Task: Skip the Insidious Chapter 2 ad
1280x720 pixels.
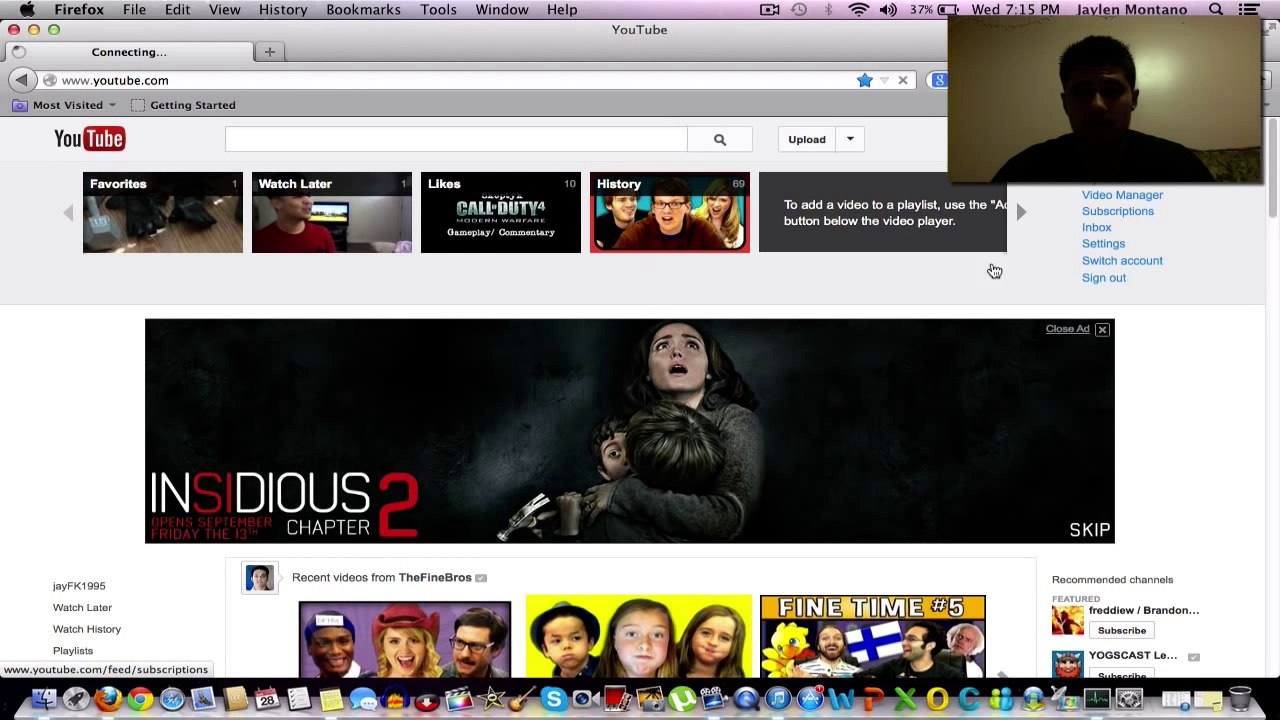Action: [1090, 530]
